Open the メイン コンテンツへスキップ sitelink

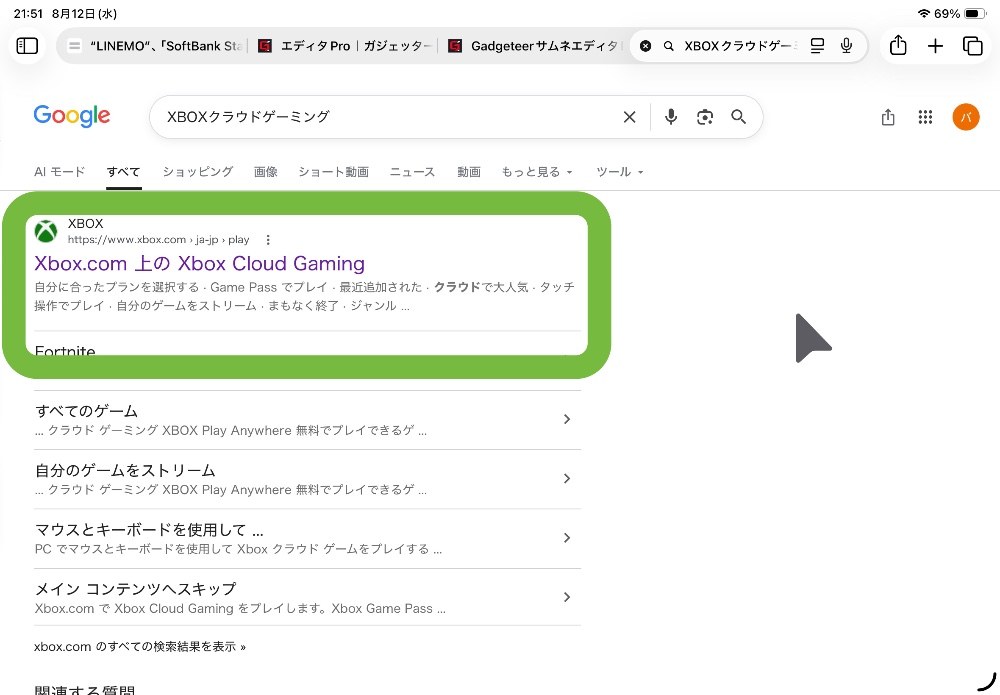click(x=135, y=589)
